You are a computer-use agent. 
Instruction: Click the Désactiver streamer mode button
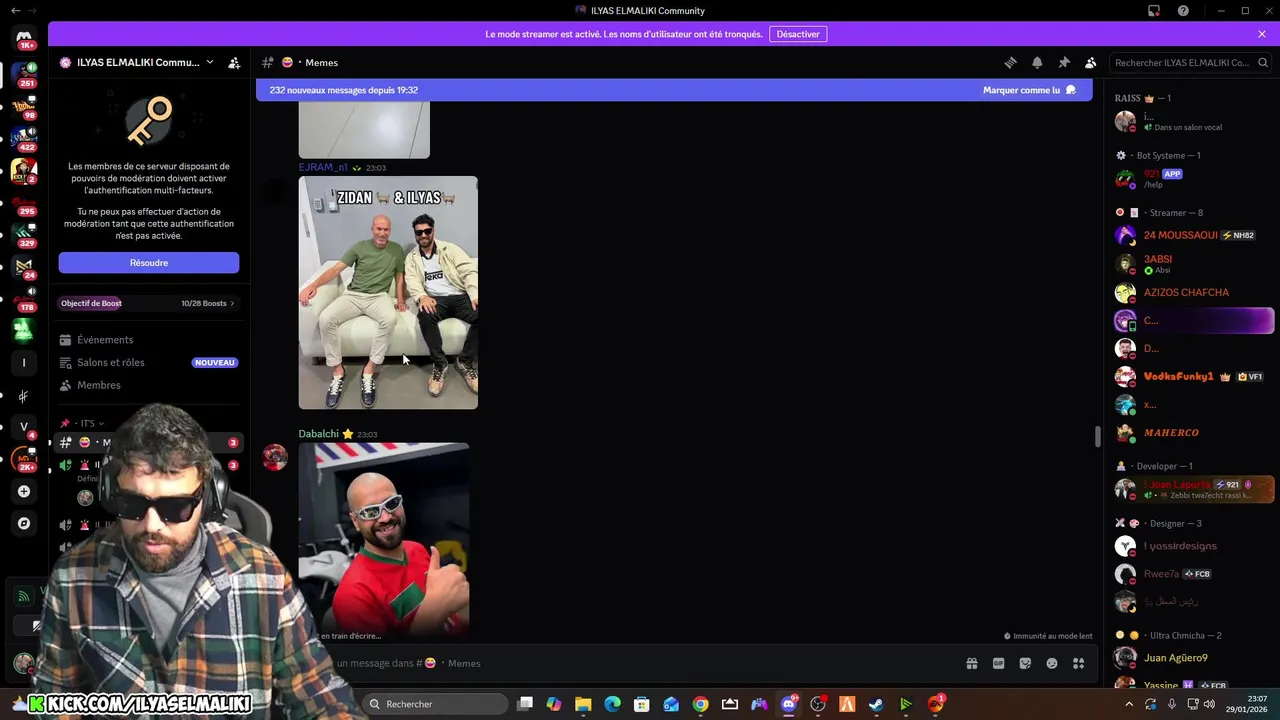coord(798,34)
